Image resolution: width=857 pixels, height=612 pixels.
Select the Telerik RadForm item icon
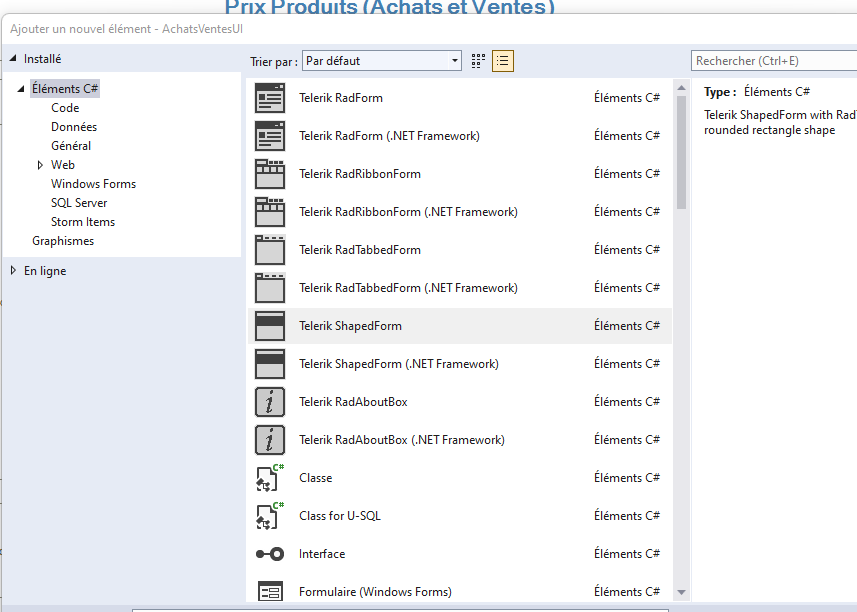[269, 97]
